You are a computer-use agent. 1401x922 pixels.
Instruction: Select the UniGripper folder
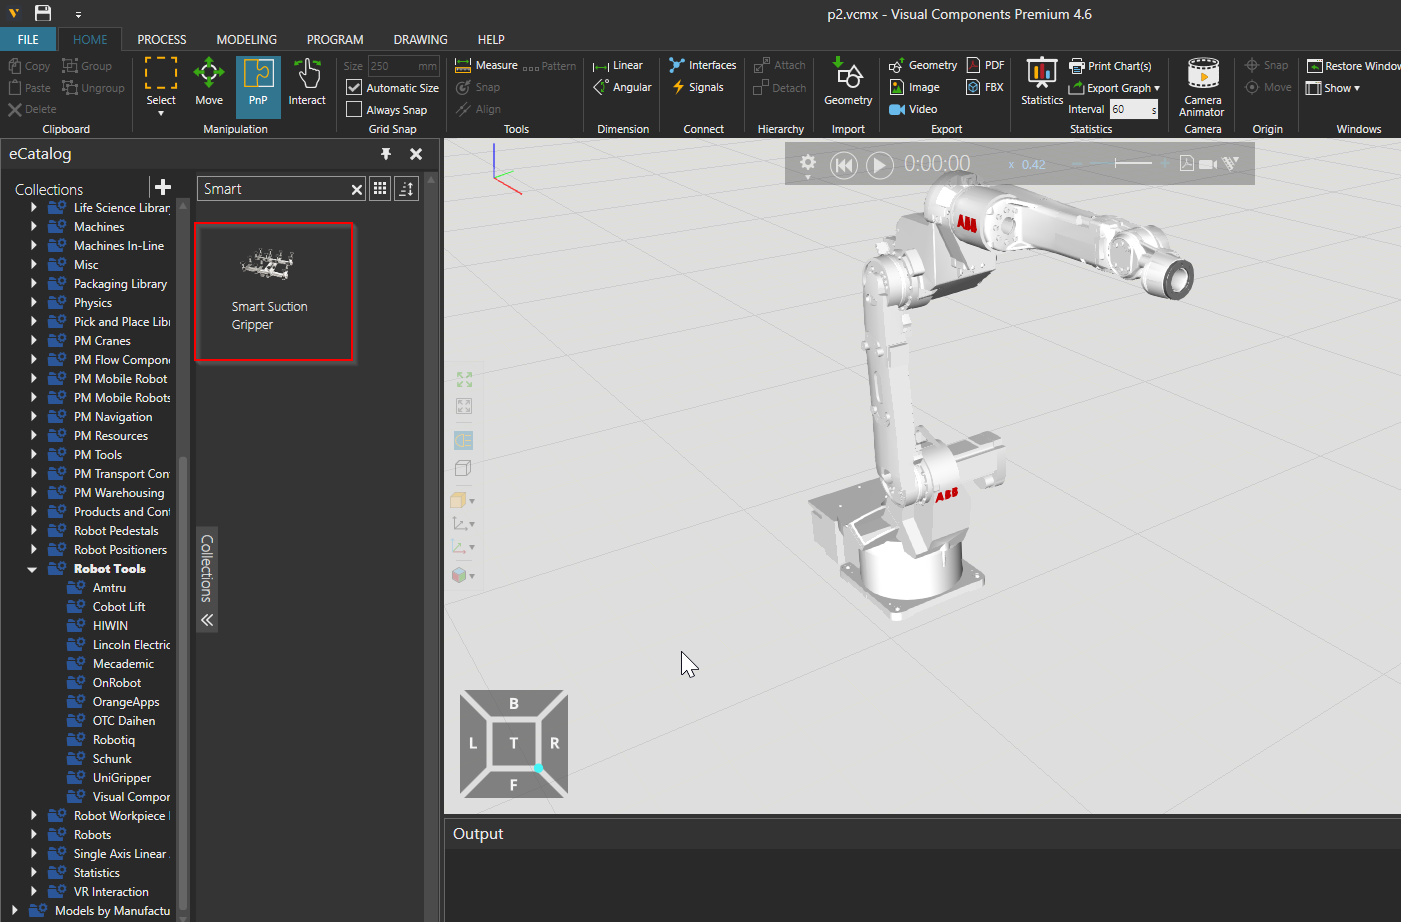click(x=121, y=778)
